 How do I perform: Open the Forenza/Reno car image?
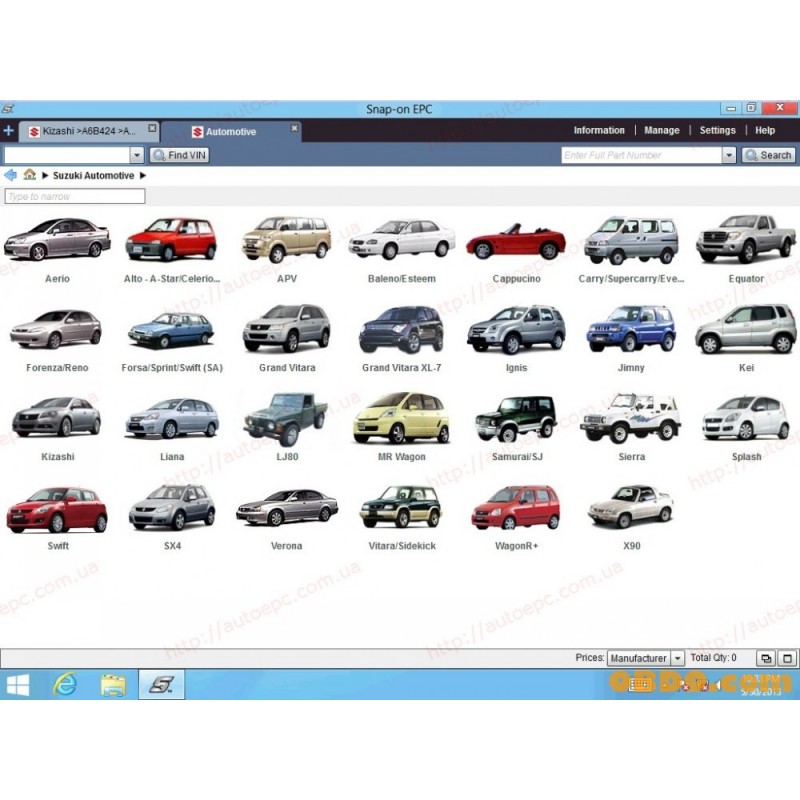click(56, 329)
